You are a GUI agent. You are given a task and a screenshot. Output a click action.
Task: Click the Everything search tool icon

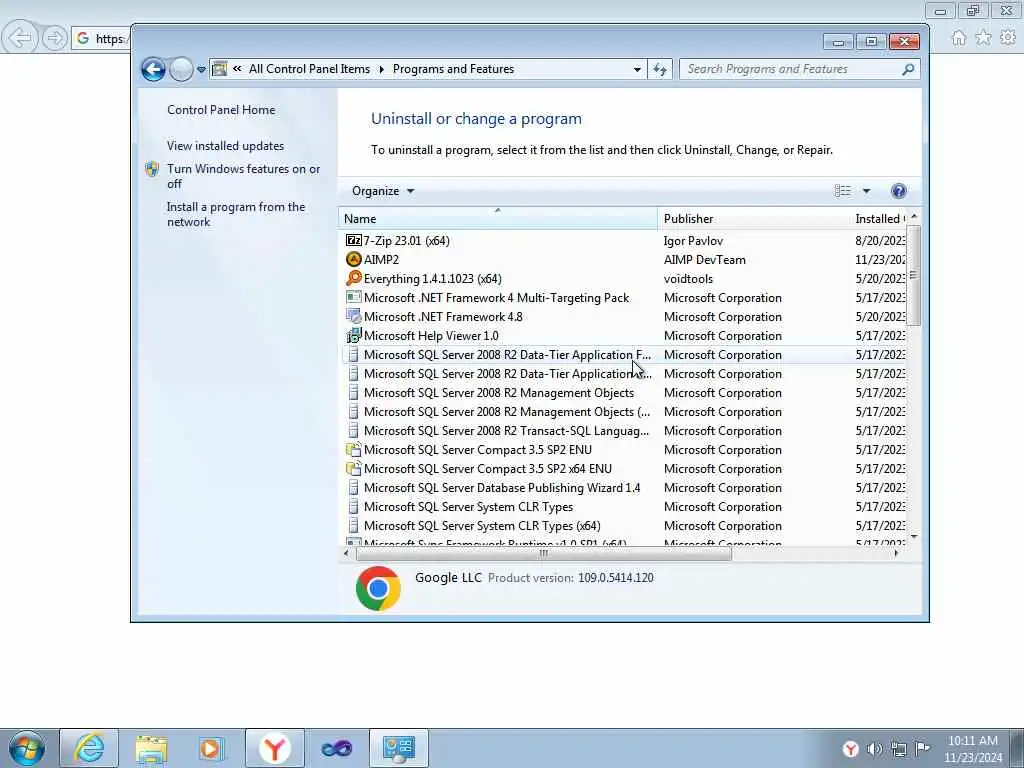353,278
